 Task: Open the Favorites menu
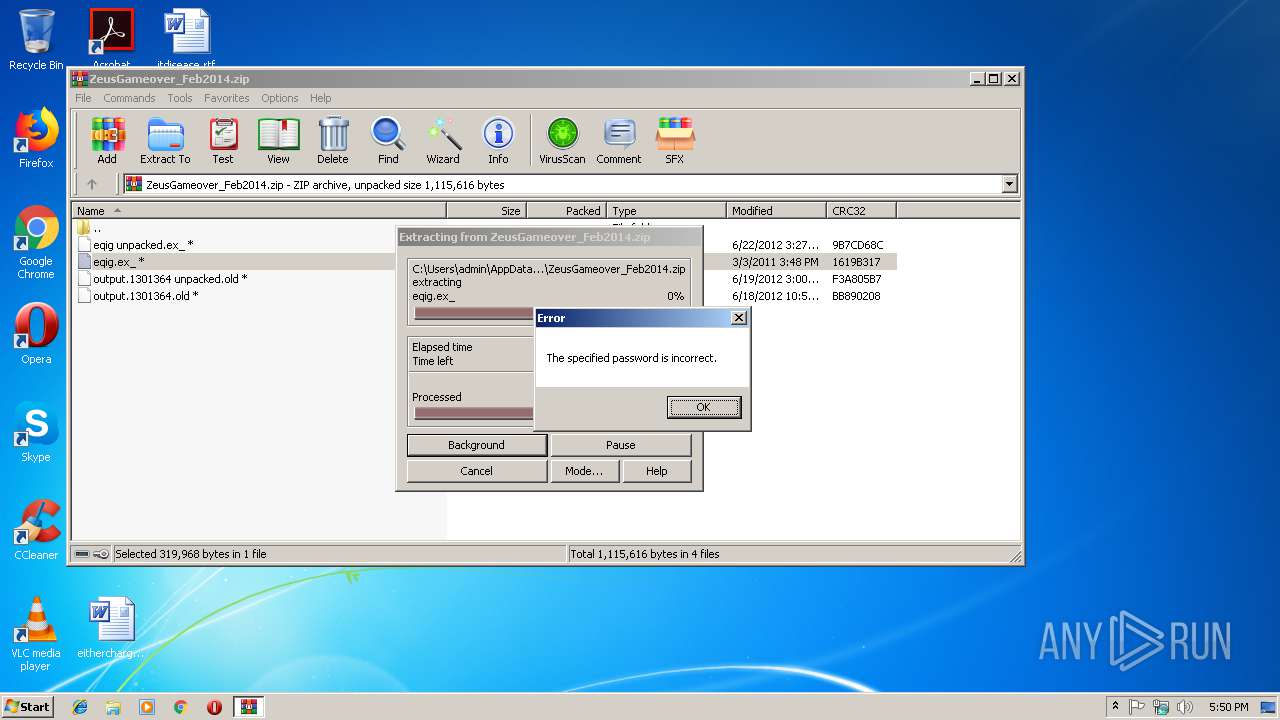point(227,98)
